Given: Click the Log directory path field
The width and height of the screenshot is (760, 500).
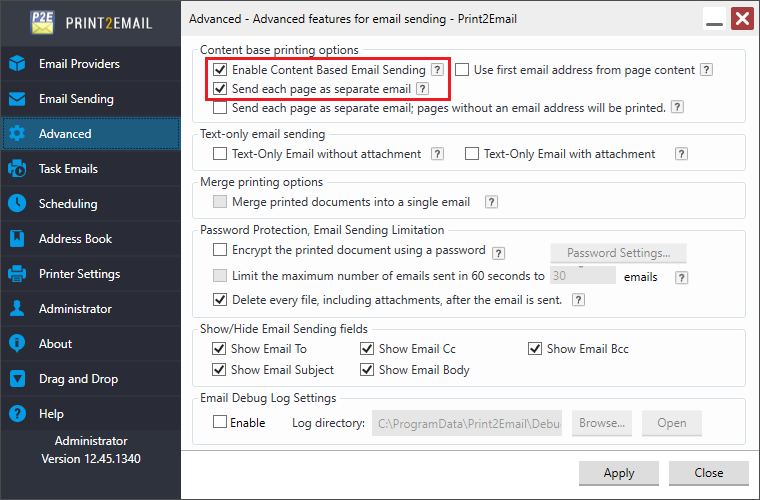Looking at the screenshot, I should coord(467,423).
